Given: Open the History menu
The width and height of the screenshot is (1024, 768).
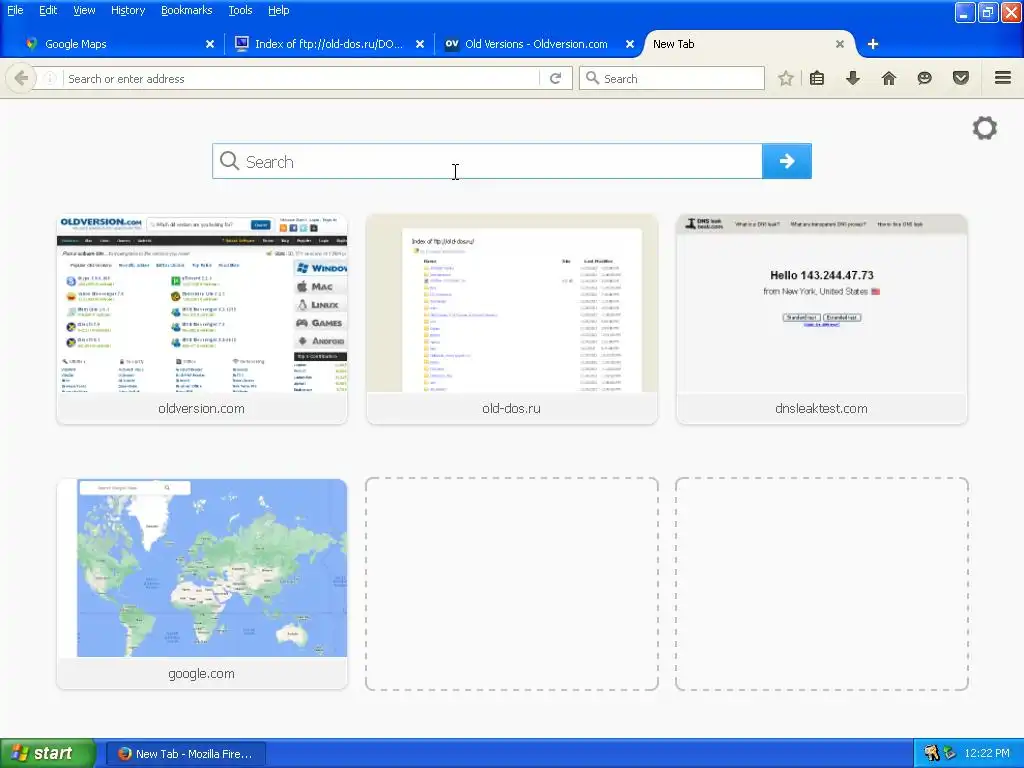Looking at the screenshot, I should point(128,10).
